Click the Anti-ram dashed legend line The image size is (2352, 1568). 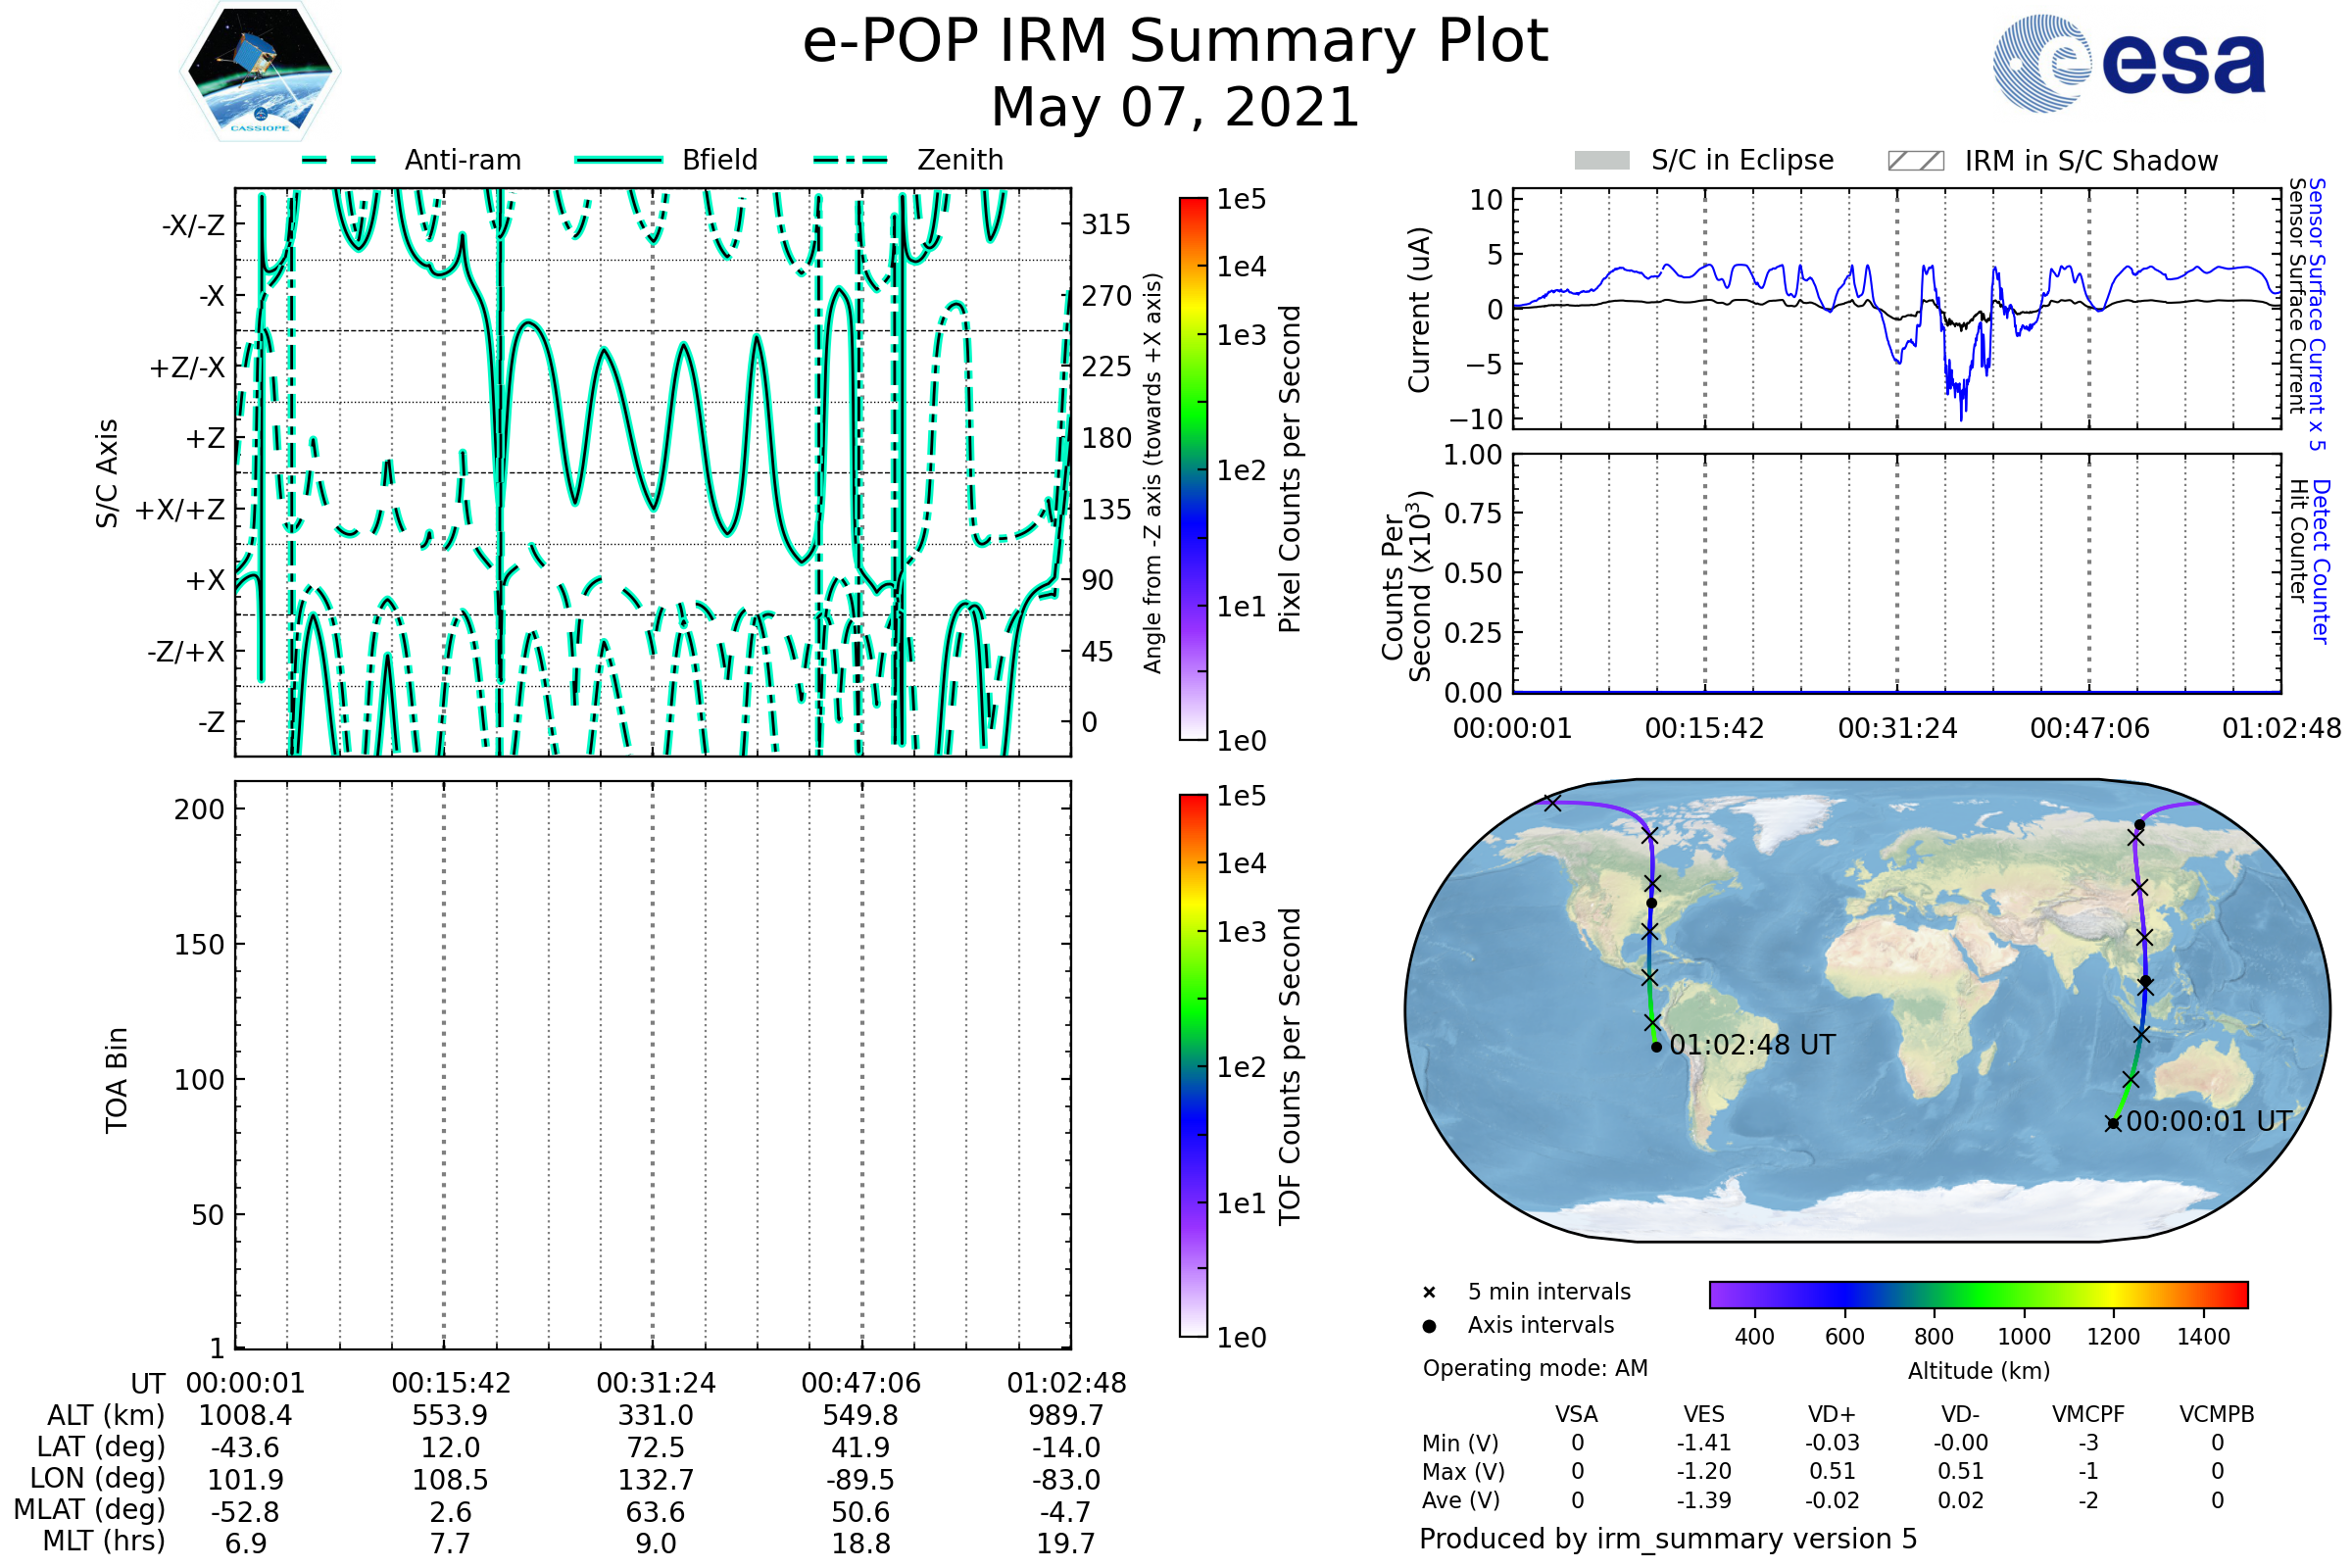click(x=339, y=160)
